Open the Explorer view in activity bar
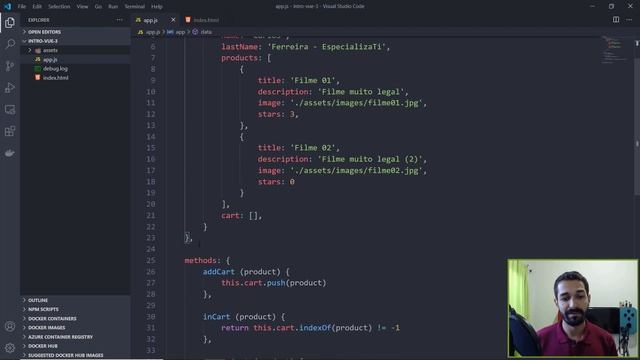Viewport: 640px width, 360px height. click(x=10, y=22)
